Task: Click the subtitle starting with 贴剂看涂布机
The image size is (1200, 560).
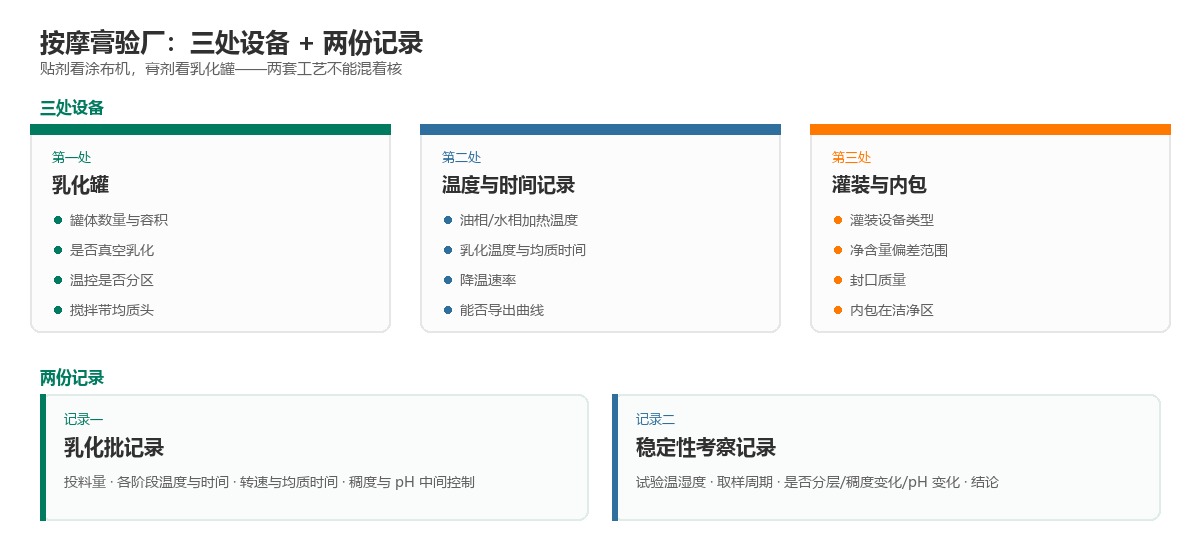Action: pyautogui.click(x=221, y=70)
